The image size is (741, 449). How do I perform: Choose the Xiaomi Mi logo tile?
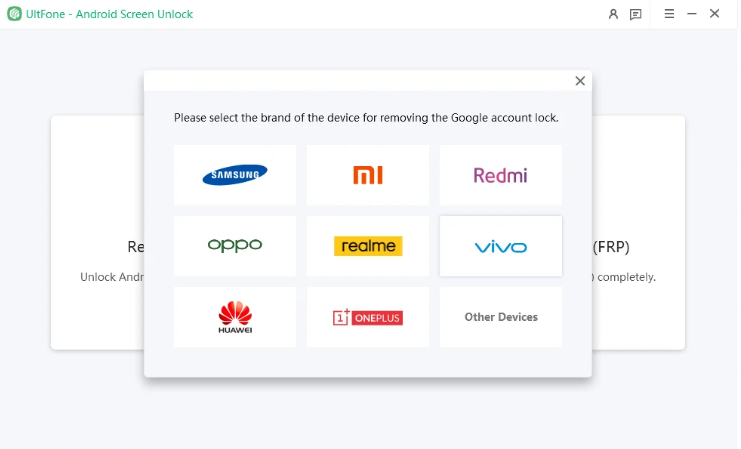[x=368, y=175]
